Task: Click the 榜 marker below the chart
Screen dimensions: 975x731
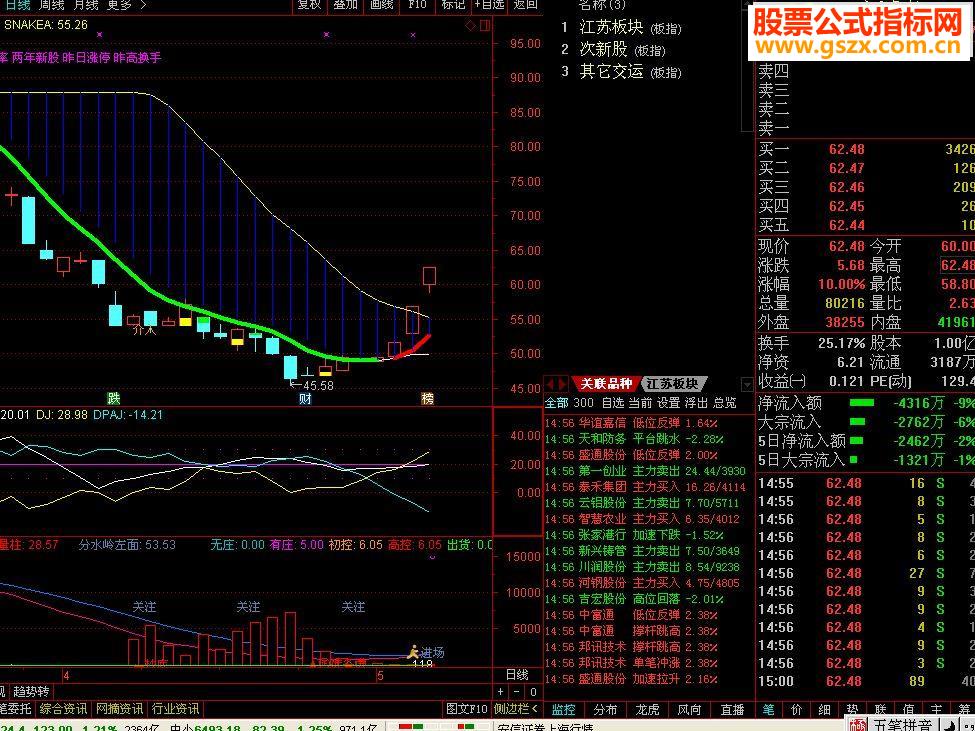Action: point(427,398)
